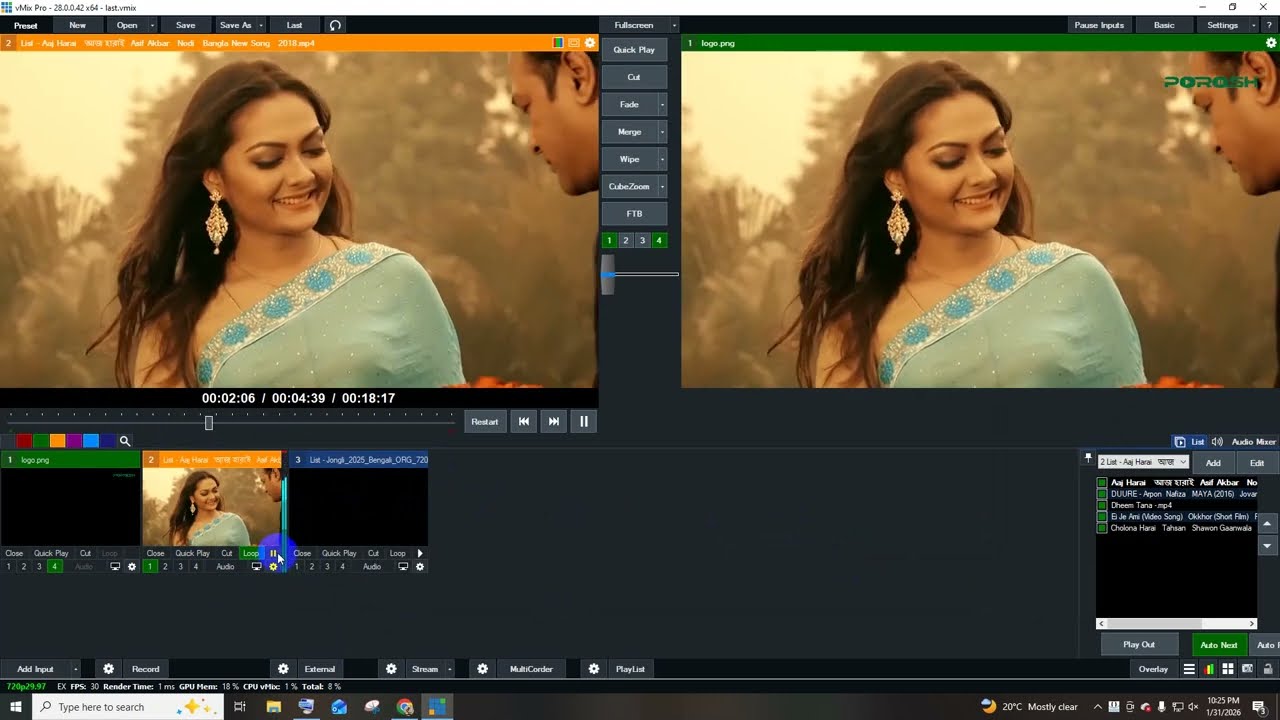This screenshot has height=720, width=1280.
Task: Toggle overlay 4 on logo.png input
Action: coord(55,567)
